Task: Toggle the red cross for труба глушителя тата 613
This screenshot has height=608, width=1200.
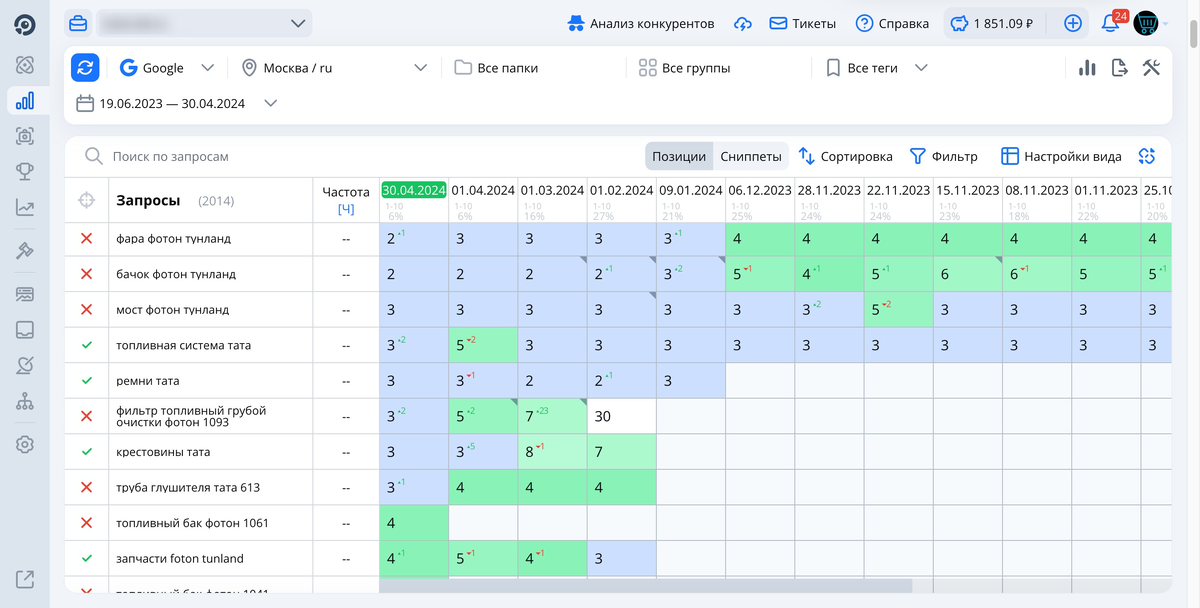Action: tap(86, 487)
